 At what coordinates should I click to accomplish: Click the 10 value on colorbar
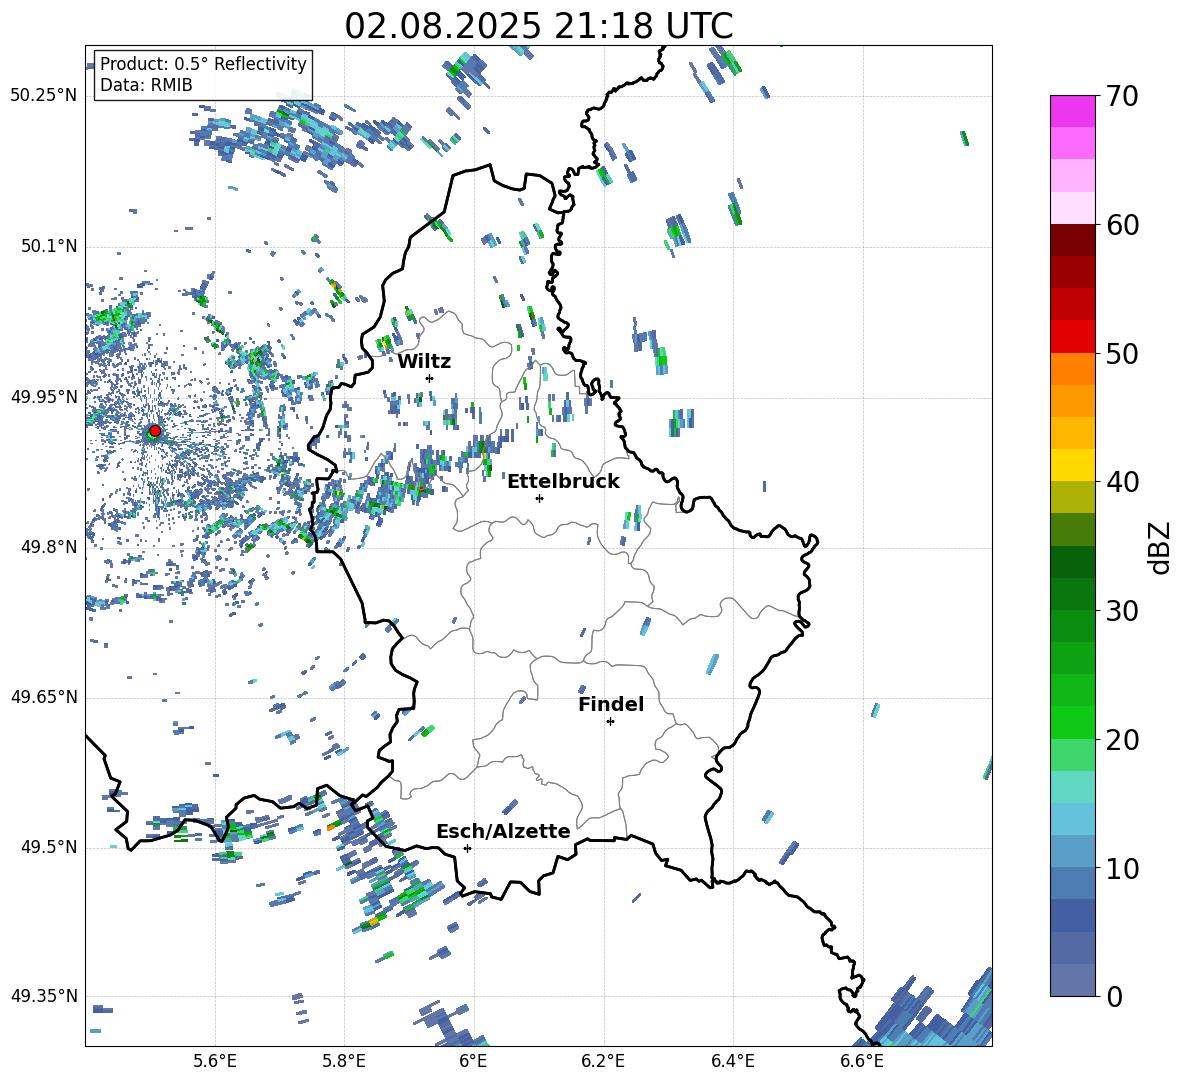1121,868
